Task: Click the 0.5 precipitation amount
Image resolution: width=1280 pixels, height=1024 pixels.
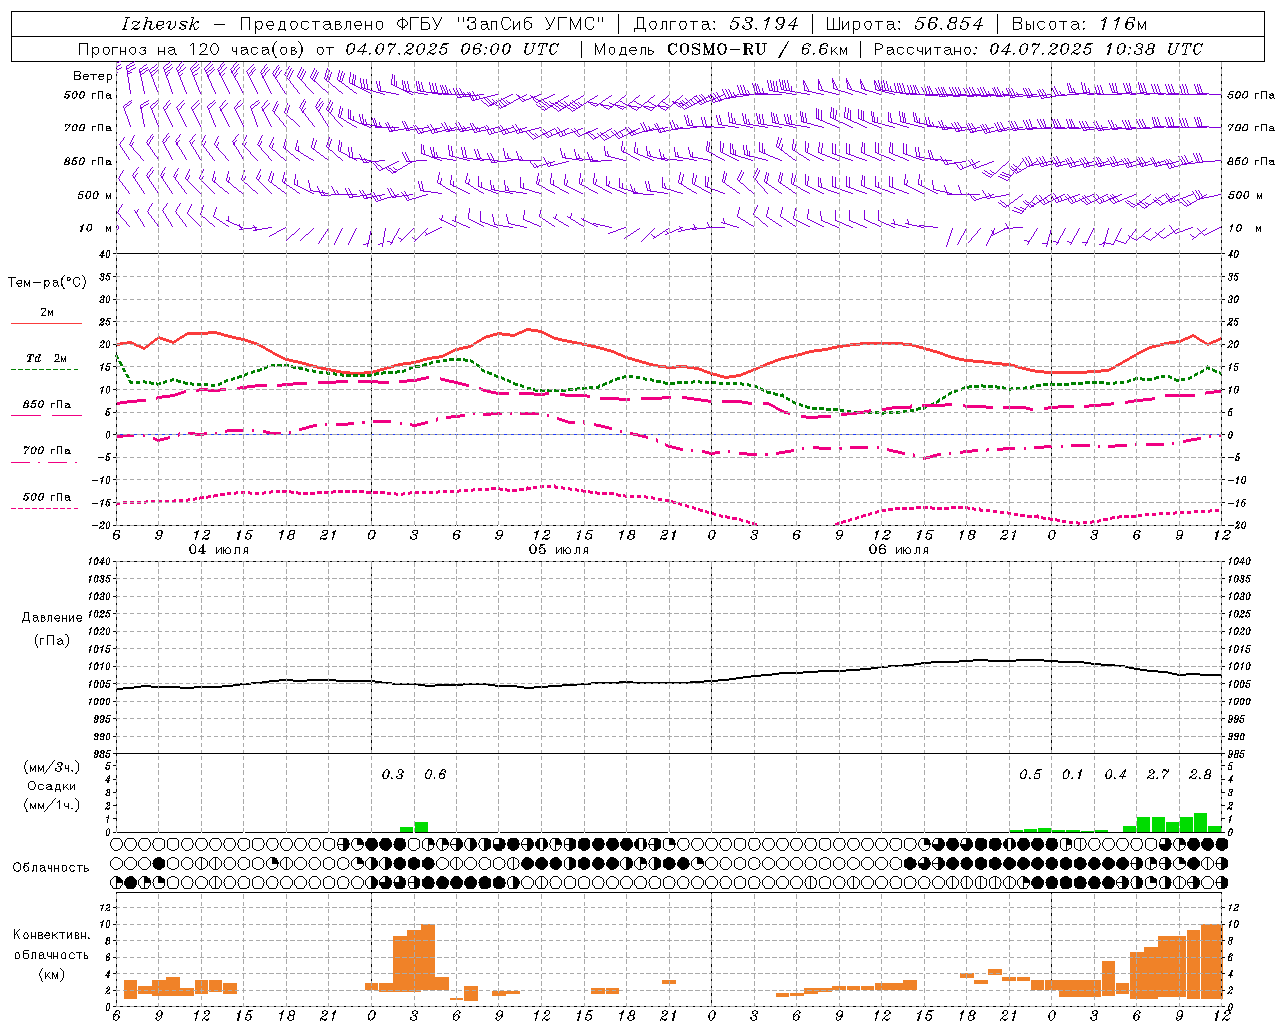Action: click(x=1030, y=774)
